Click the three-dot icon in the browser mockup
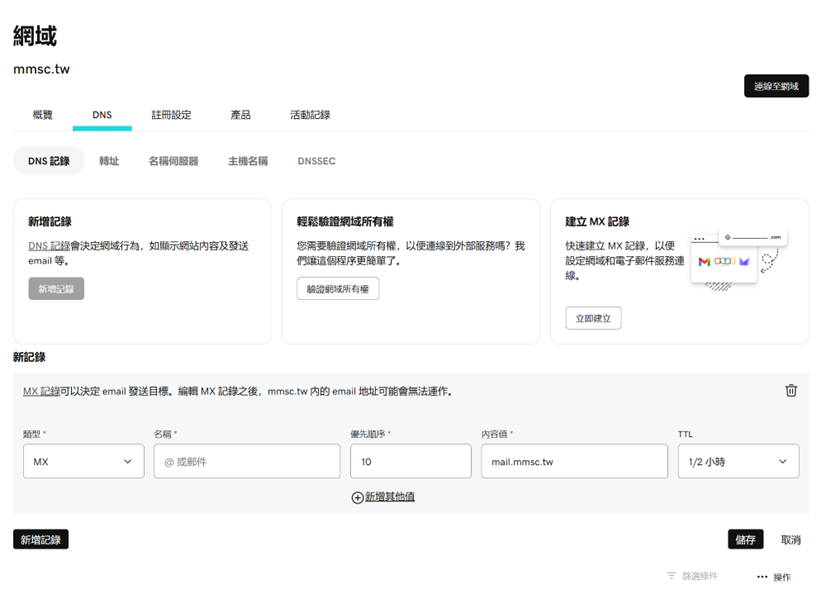Viewport: 831px width, 604px height. point(698,239)
